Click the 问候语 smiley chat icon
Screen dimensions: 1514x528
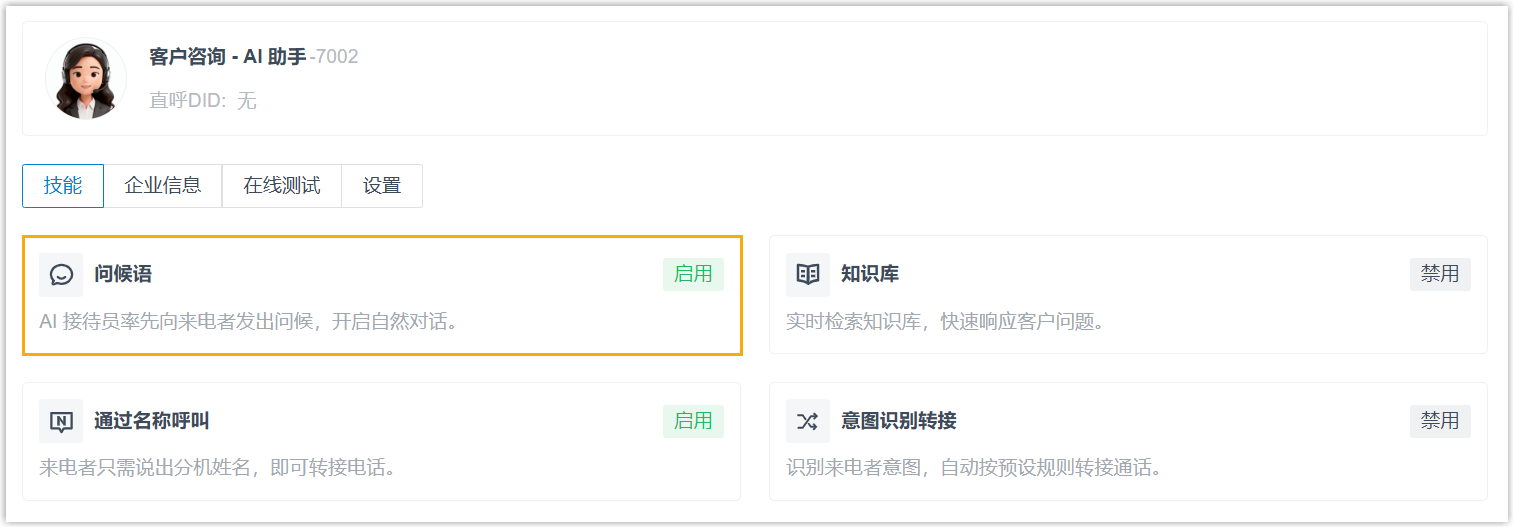pyautogui.click(x=61, y=275)
